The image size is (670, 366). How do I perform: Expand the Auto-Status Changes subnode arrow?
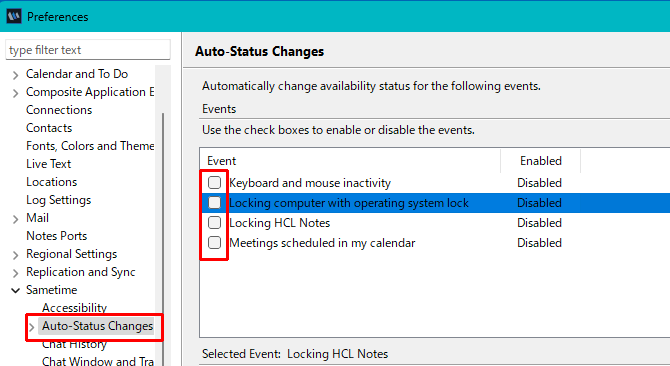pyautogui.click(x=32, y=327)
